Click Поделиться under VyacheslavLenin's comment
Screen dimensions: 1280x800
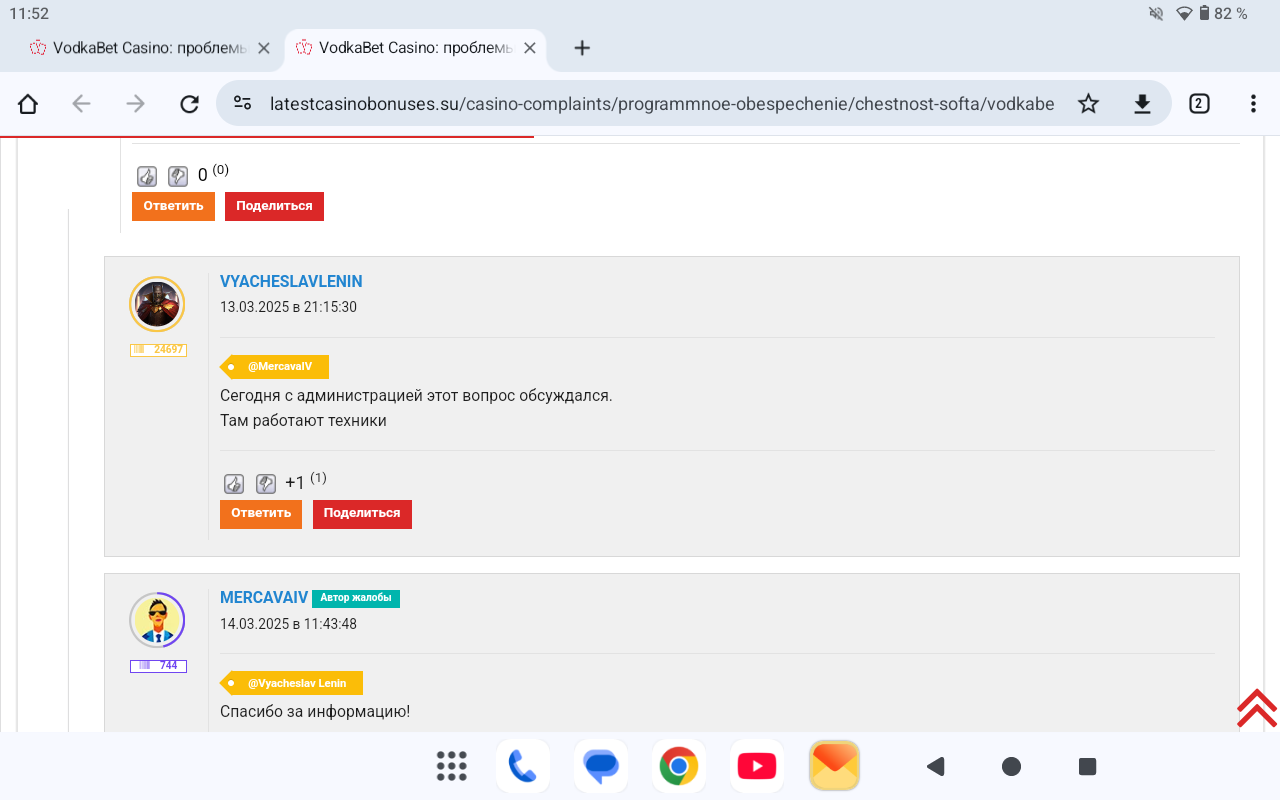[x=362, y=514]
